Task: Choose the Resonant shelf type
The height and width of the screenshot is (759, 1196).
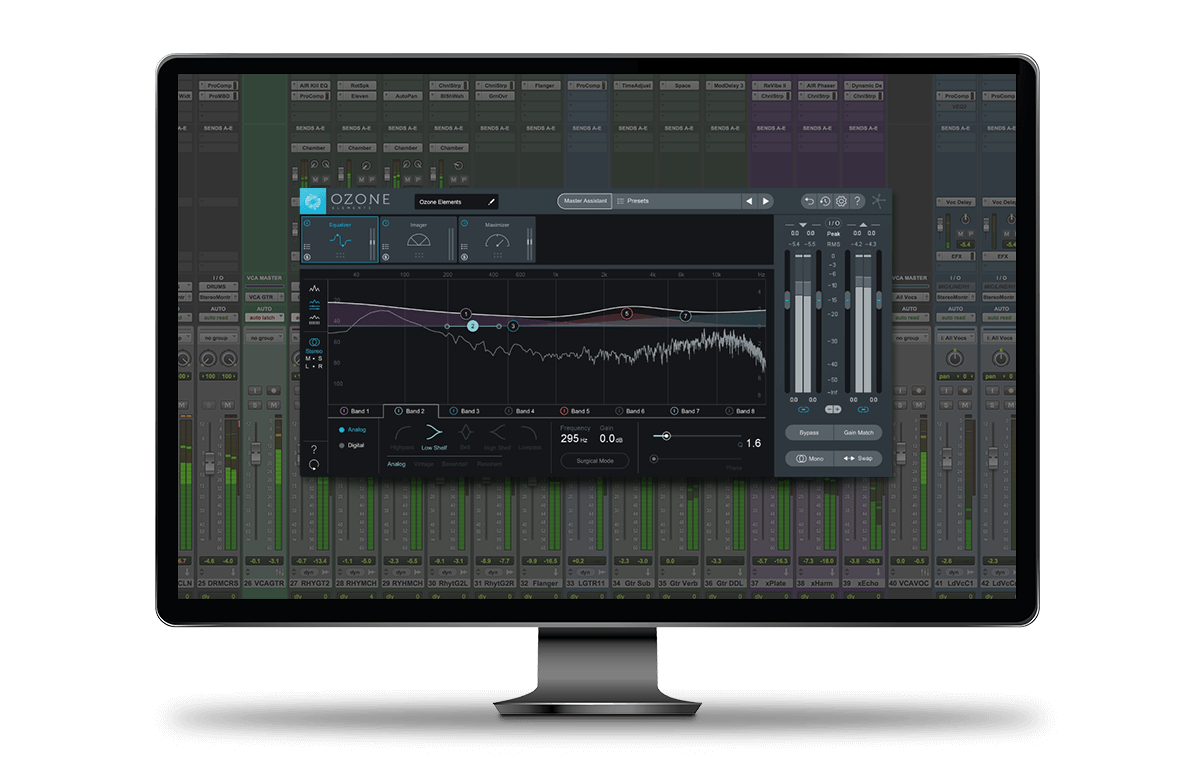Action: click(490, 465)
